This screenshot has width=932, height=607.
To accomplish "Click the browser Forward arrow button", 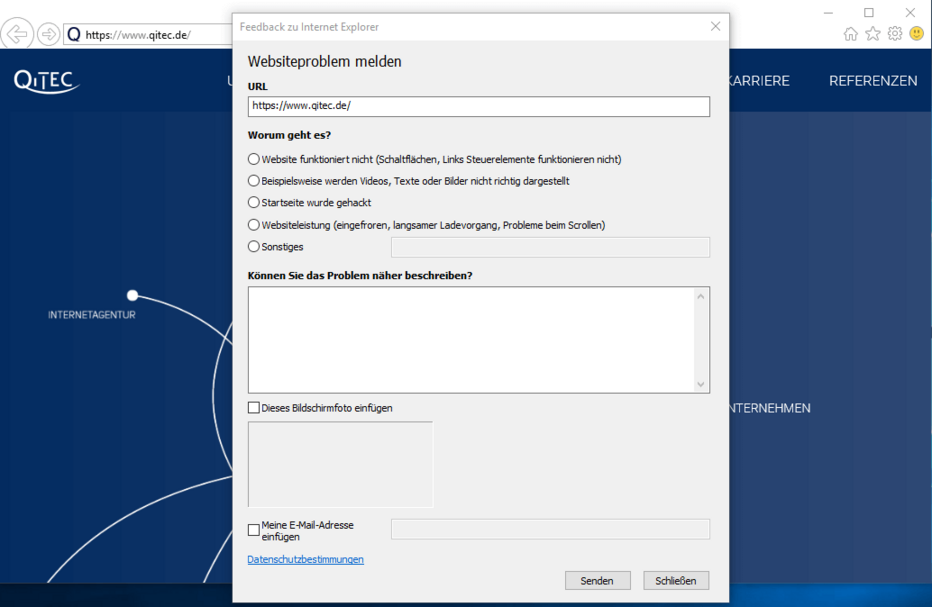I will pos(49,34).
